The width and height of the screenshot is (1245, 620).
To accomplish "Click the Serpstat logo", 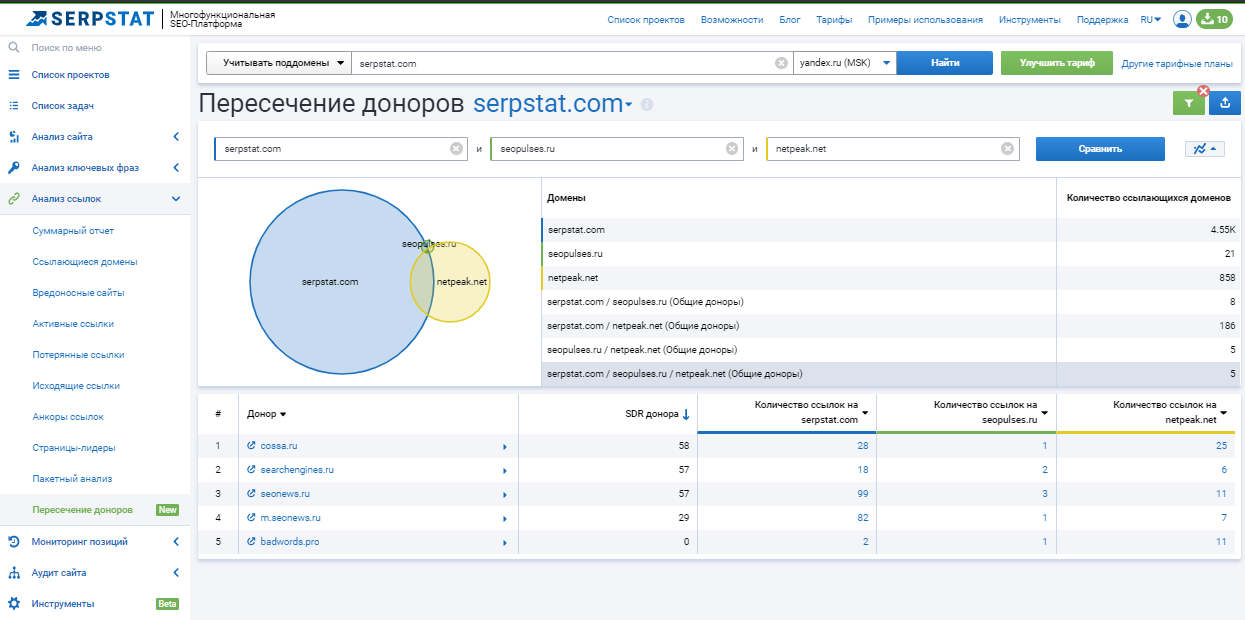I will point(88,18).
